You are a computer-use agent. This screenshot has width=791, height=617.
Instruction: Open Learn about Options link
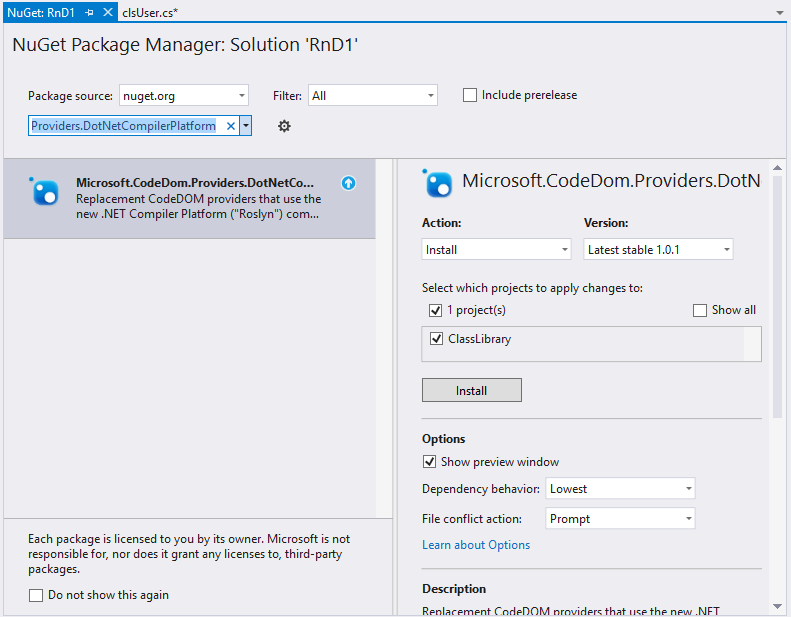[x=476, y=545]
